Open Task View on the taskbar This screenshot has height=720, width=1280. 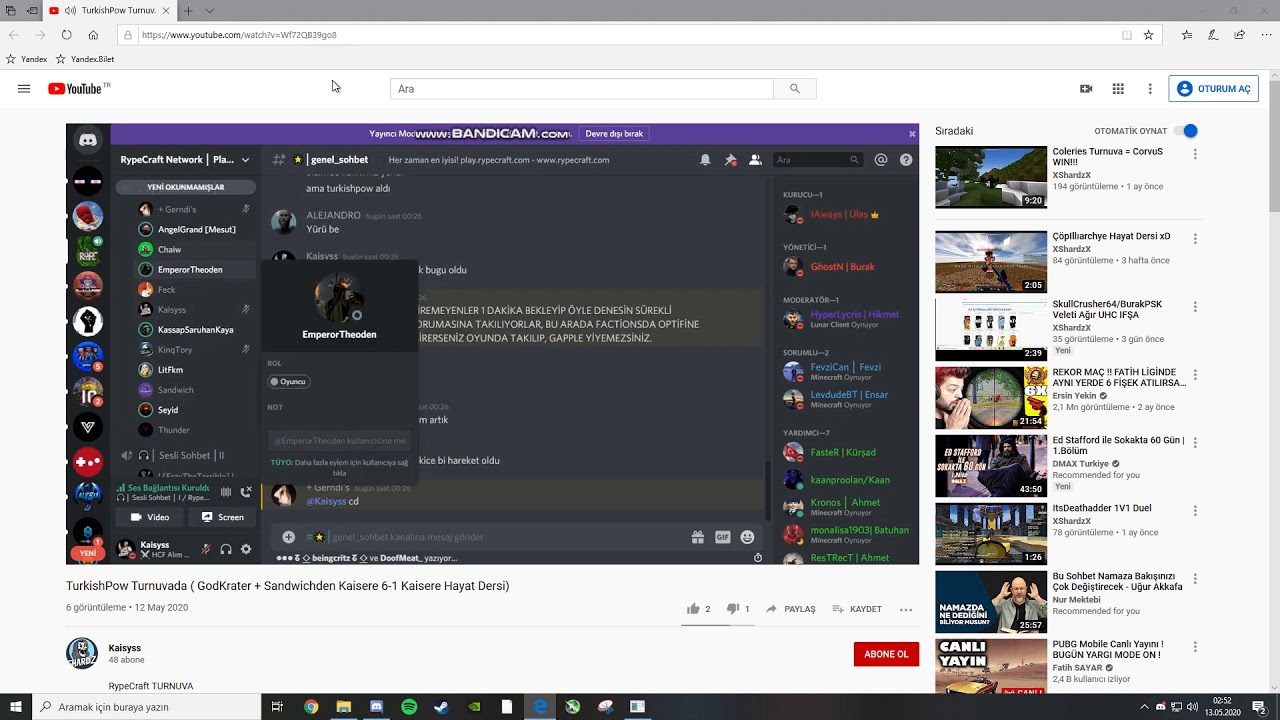click(278, 707)
